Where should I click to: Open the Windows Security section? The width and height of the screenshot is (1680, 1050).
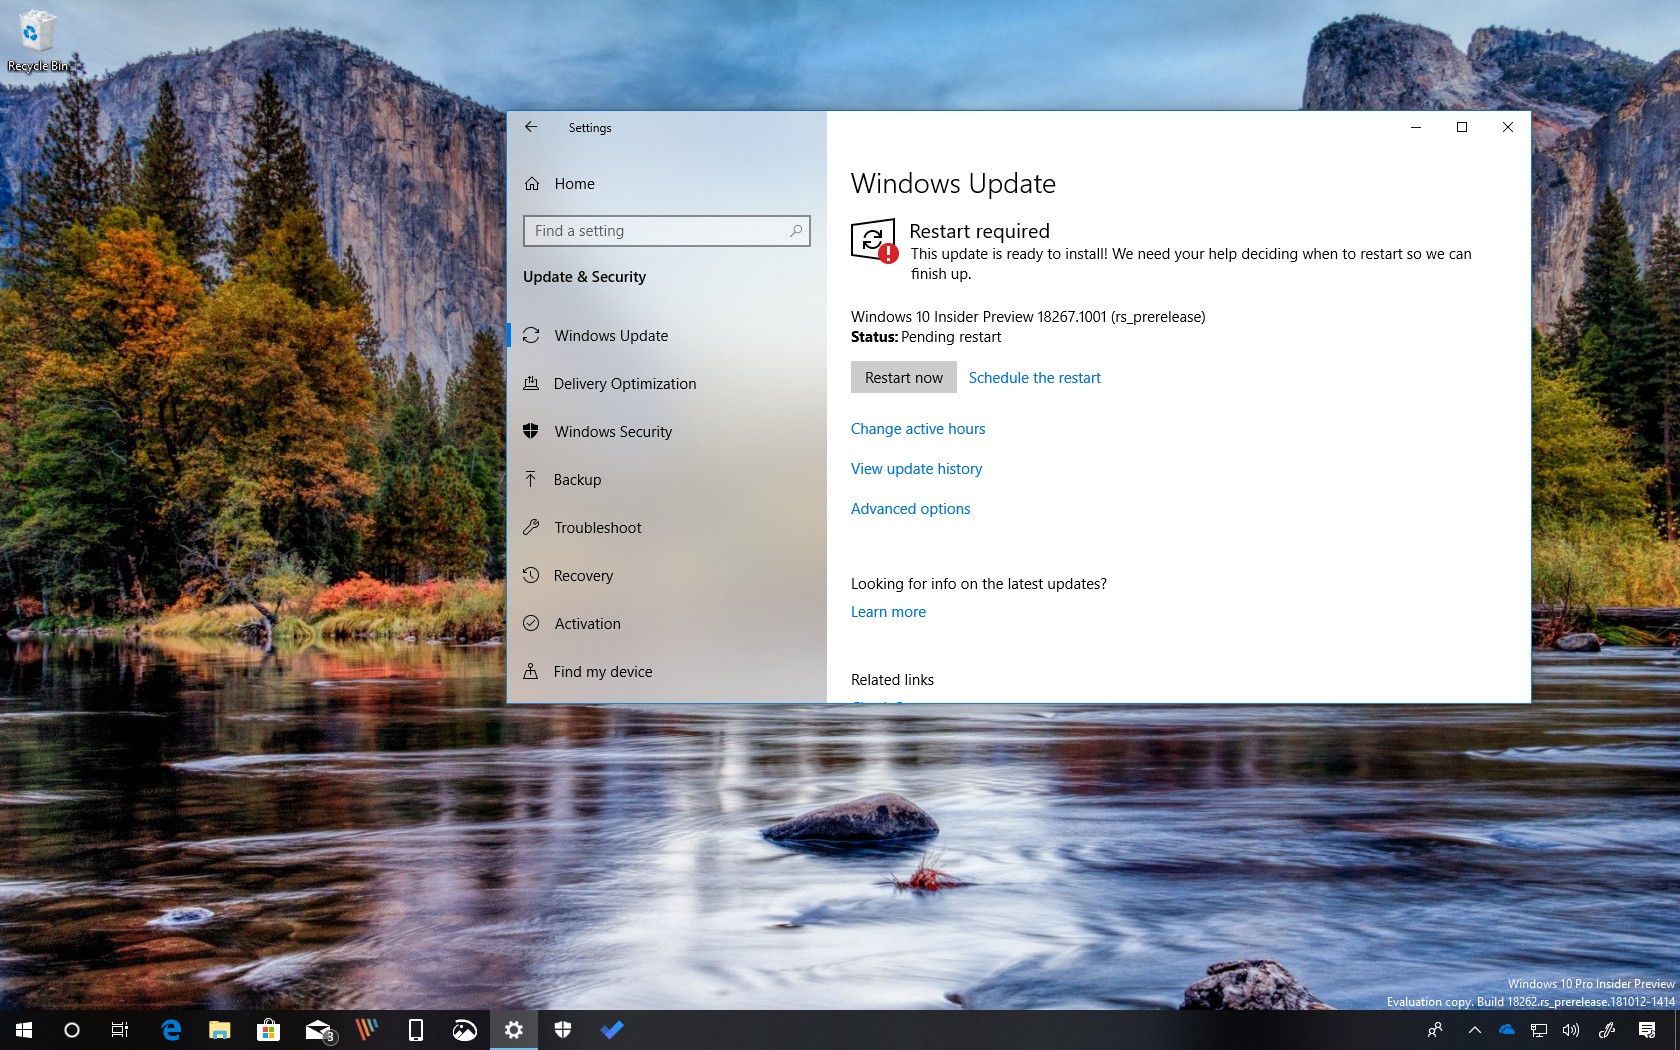coord(613,431)
